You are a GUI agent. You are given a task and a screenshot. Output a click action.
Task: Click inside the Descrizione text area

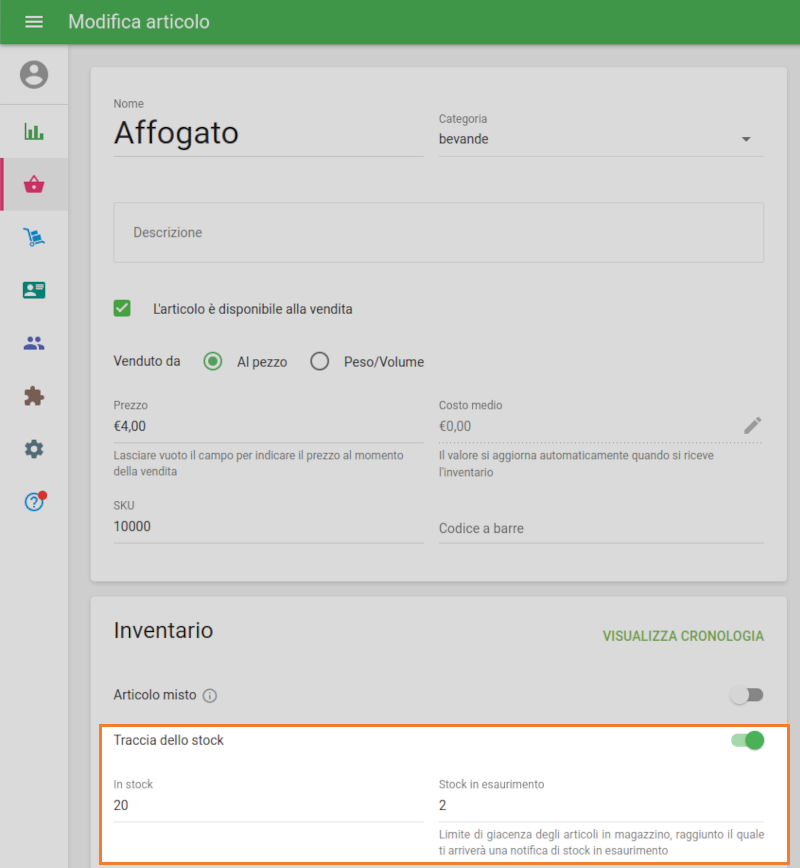tap(437, 232)
